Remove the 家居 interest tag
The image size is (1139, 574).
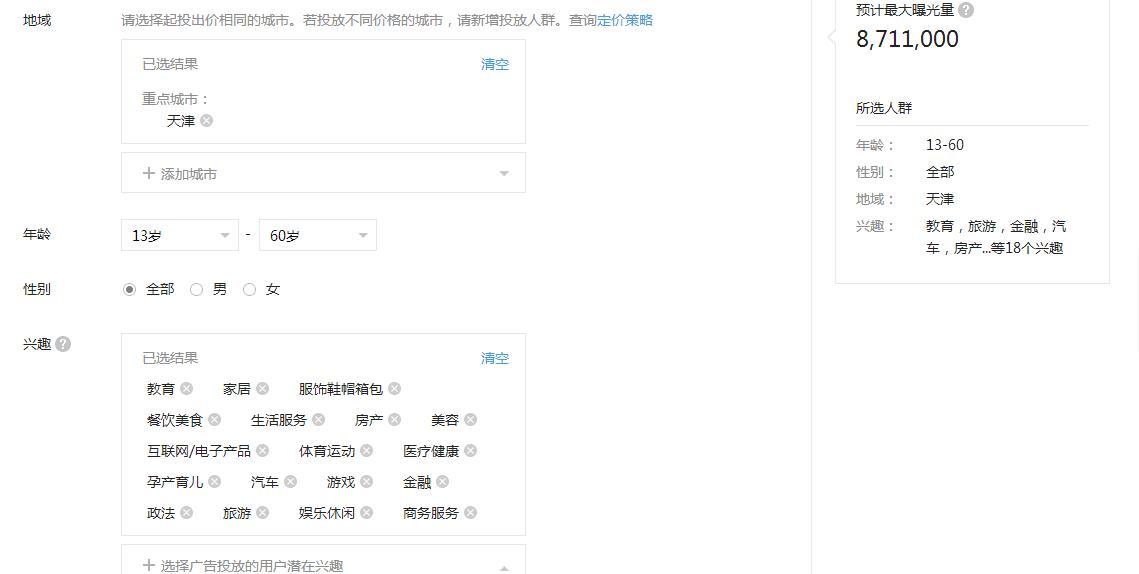point(262,389)
